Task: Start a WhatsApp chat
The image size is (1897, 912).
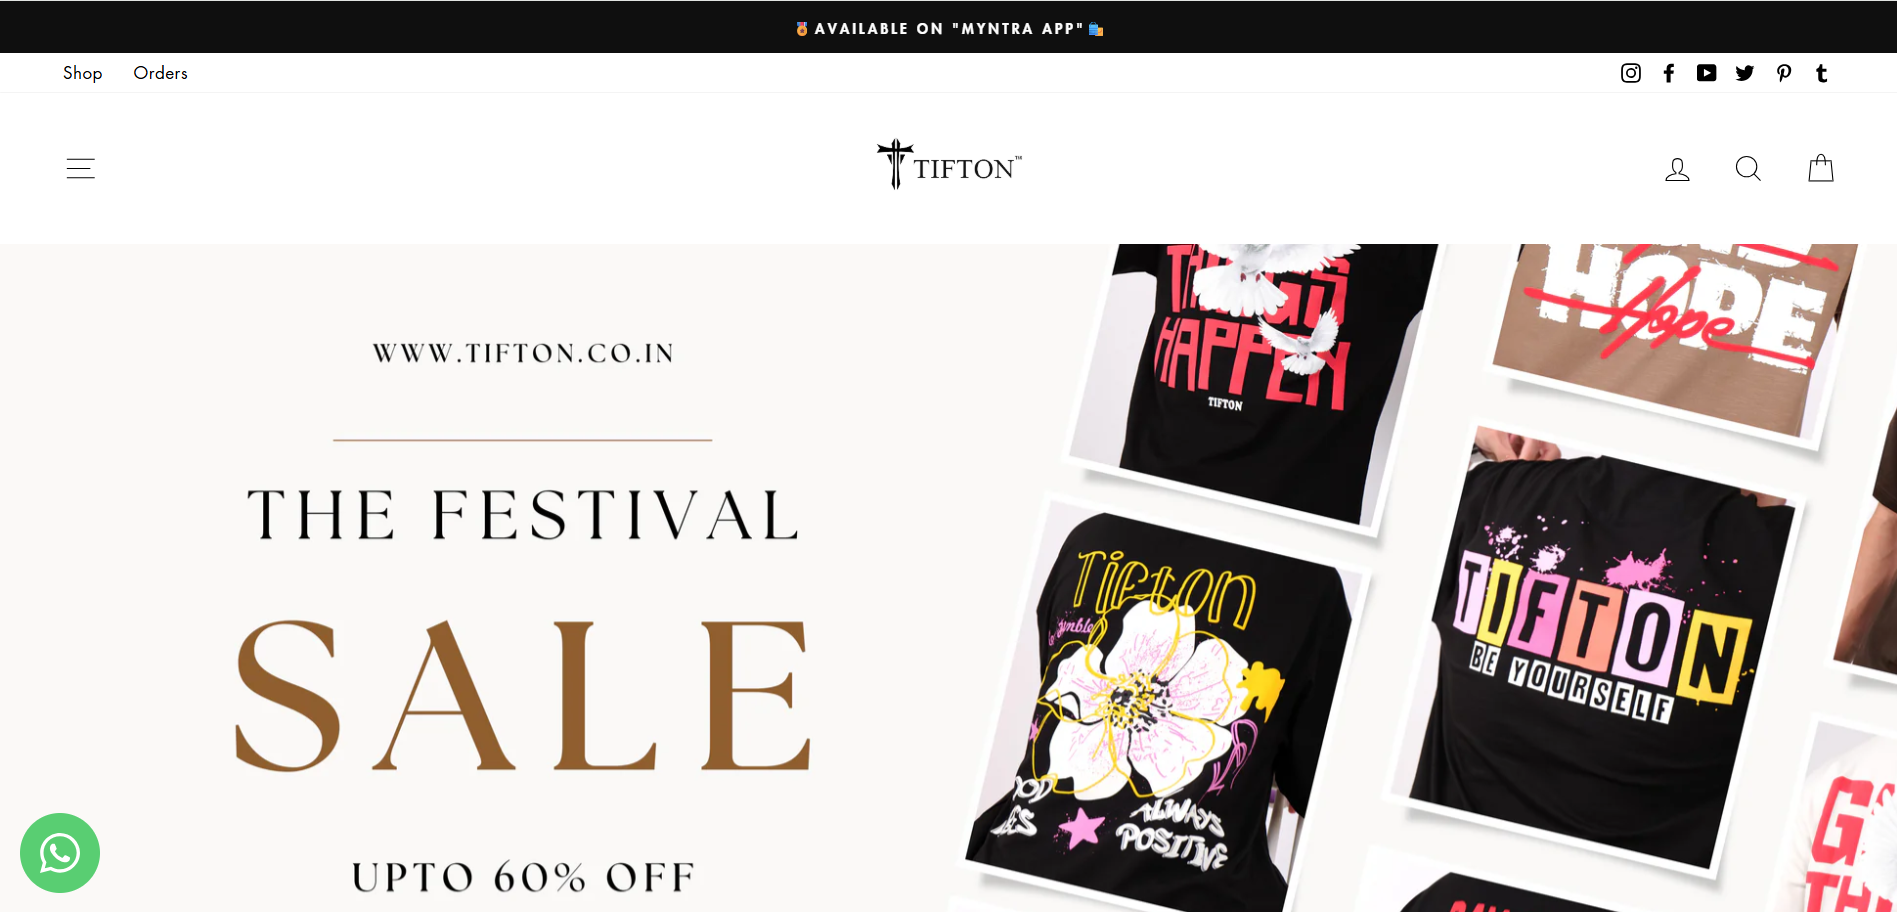Action: coord(60,853)
